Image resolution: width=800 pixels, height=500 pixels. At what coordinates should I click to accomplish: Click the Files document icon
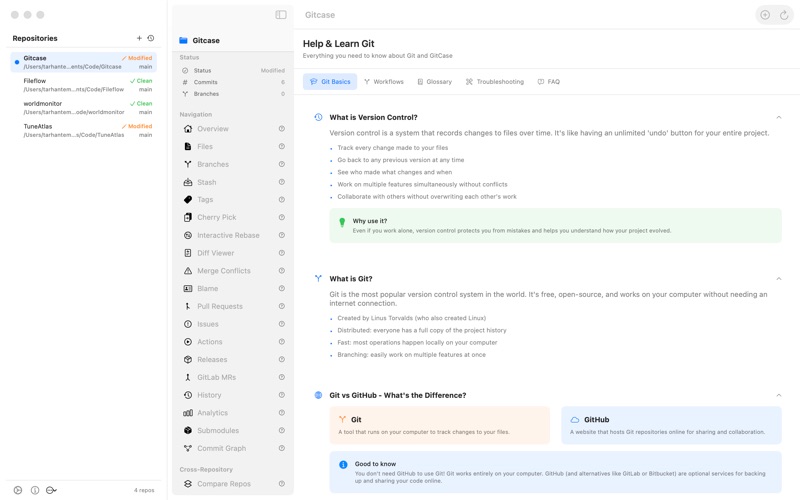click(188, 146)
